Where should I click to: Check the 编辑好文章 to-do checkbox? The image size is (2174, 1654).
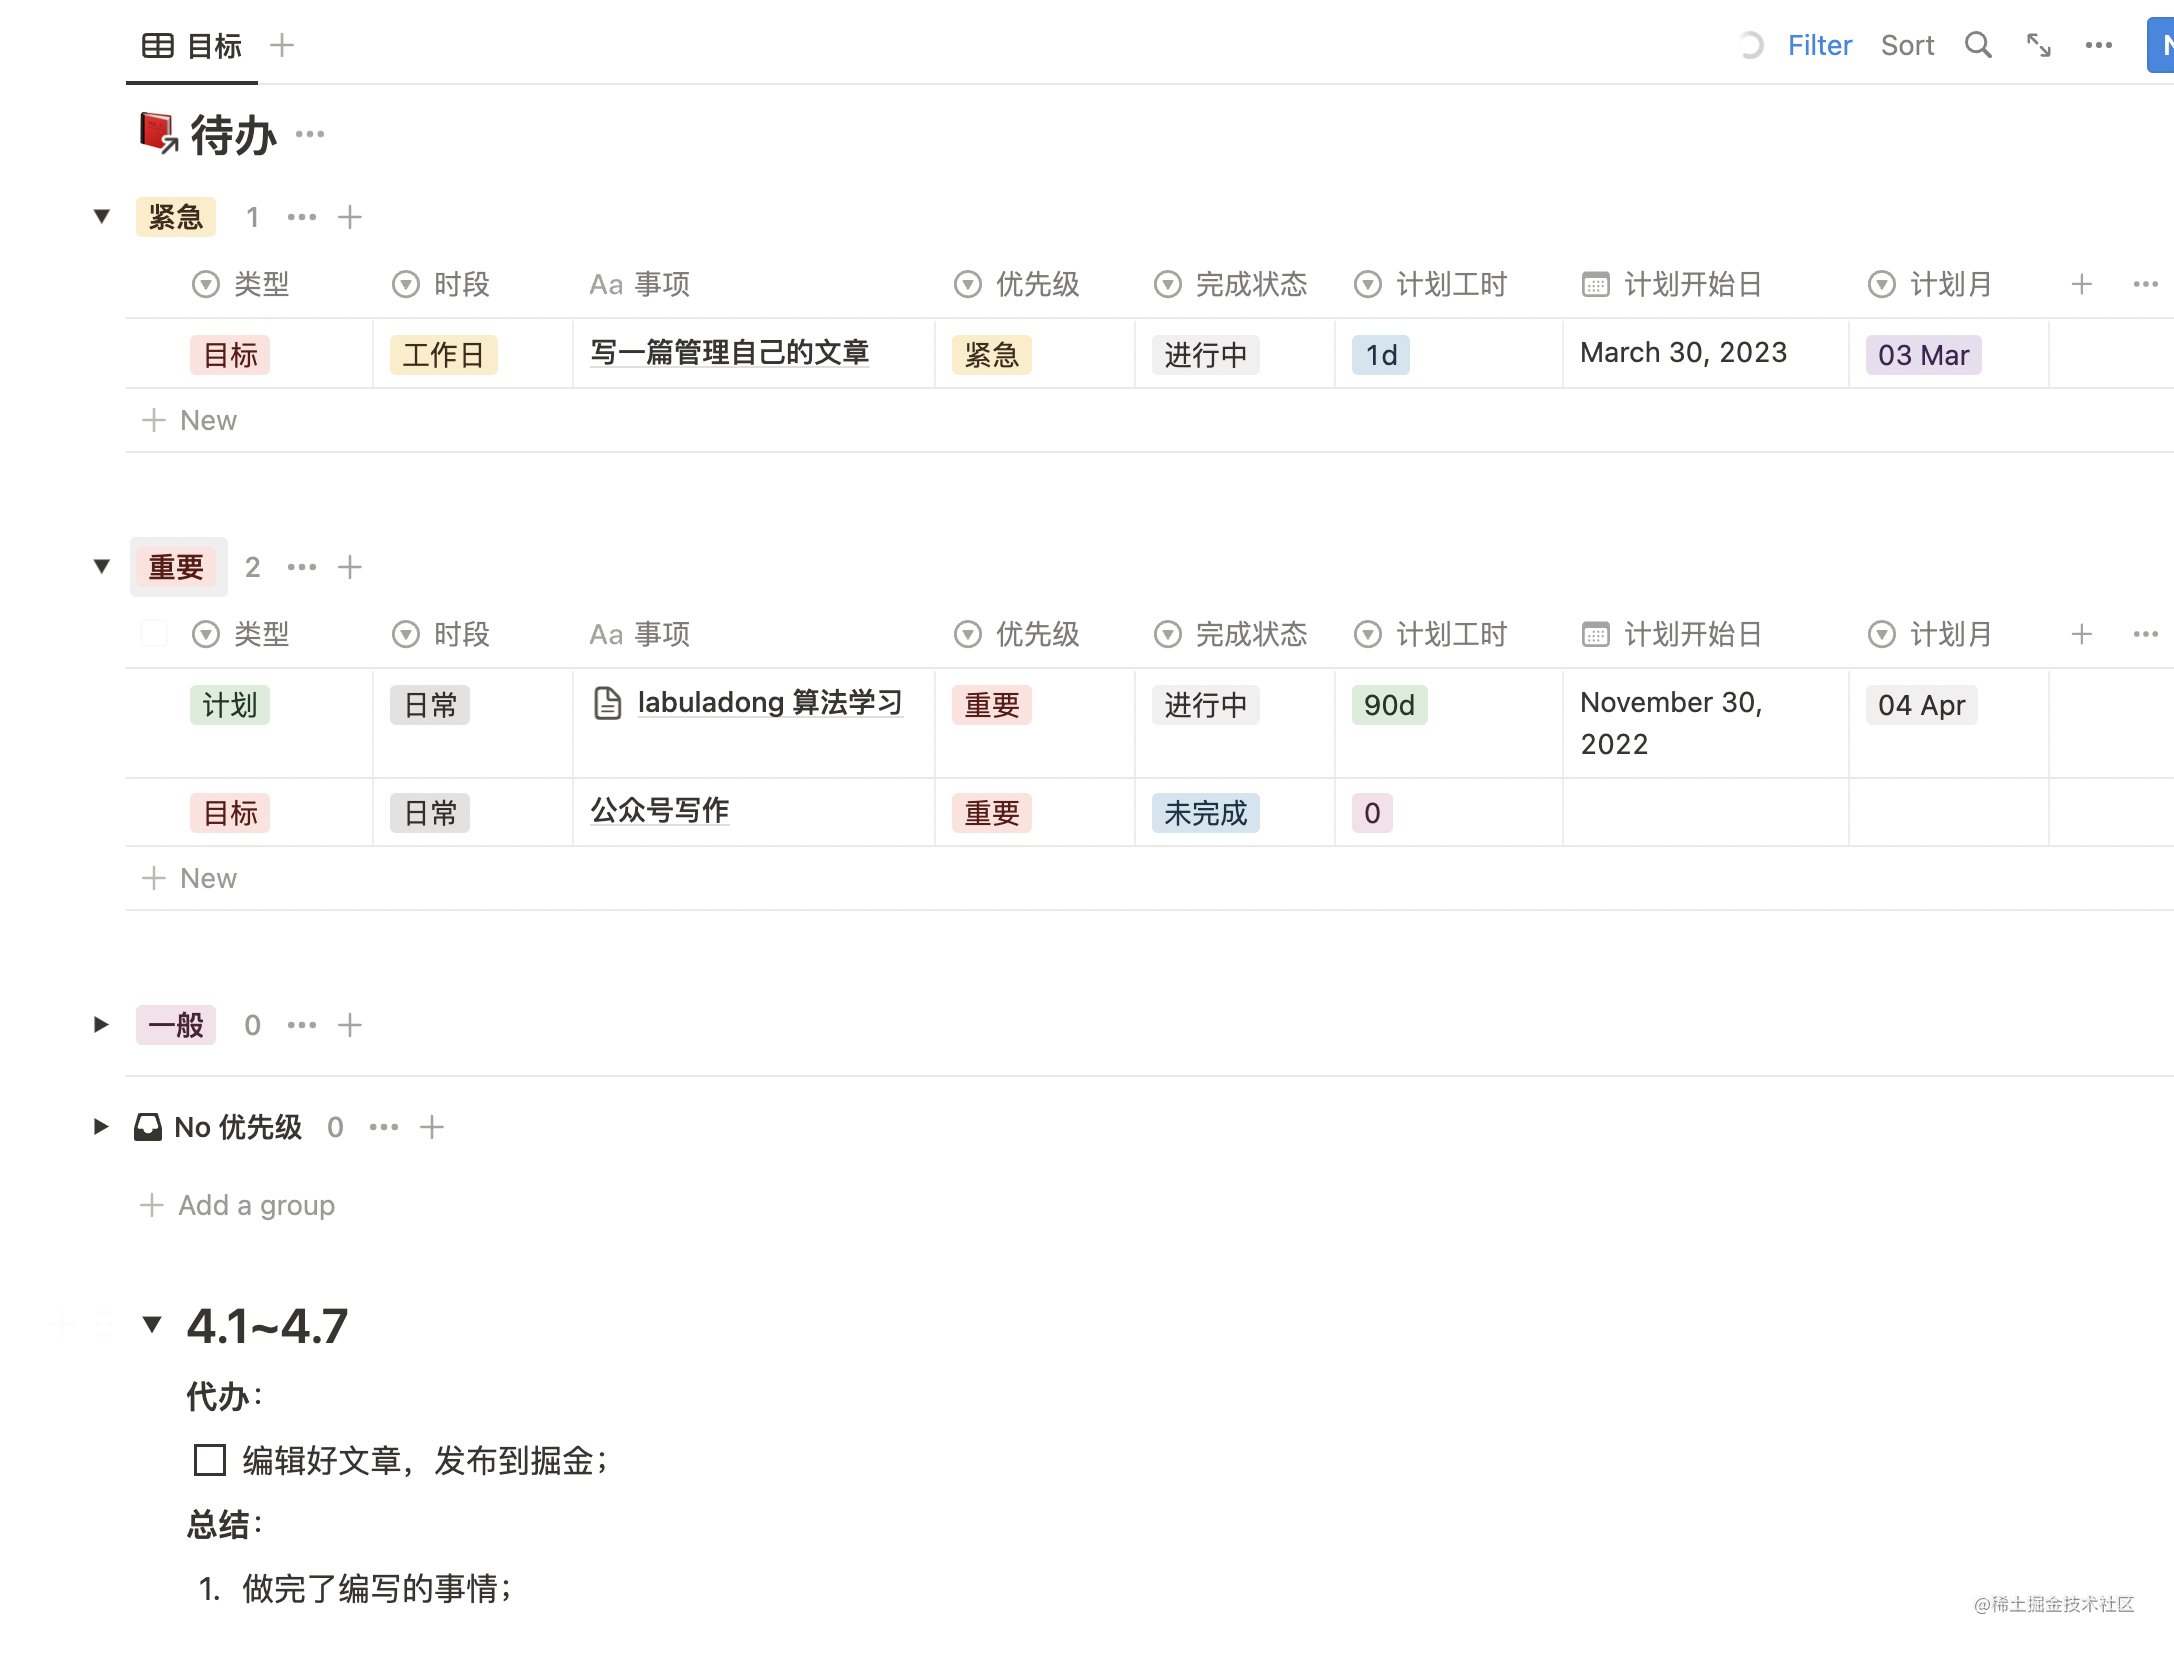(x=209, y=1460)
